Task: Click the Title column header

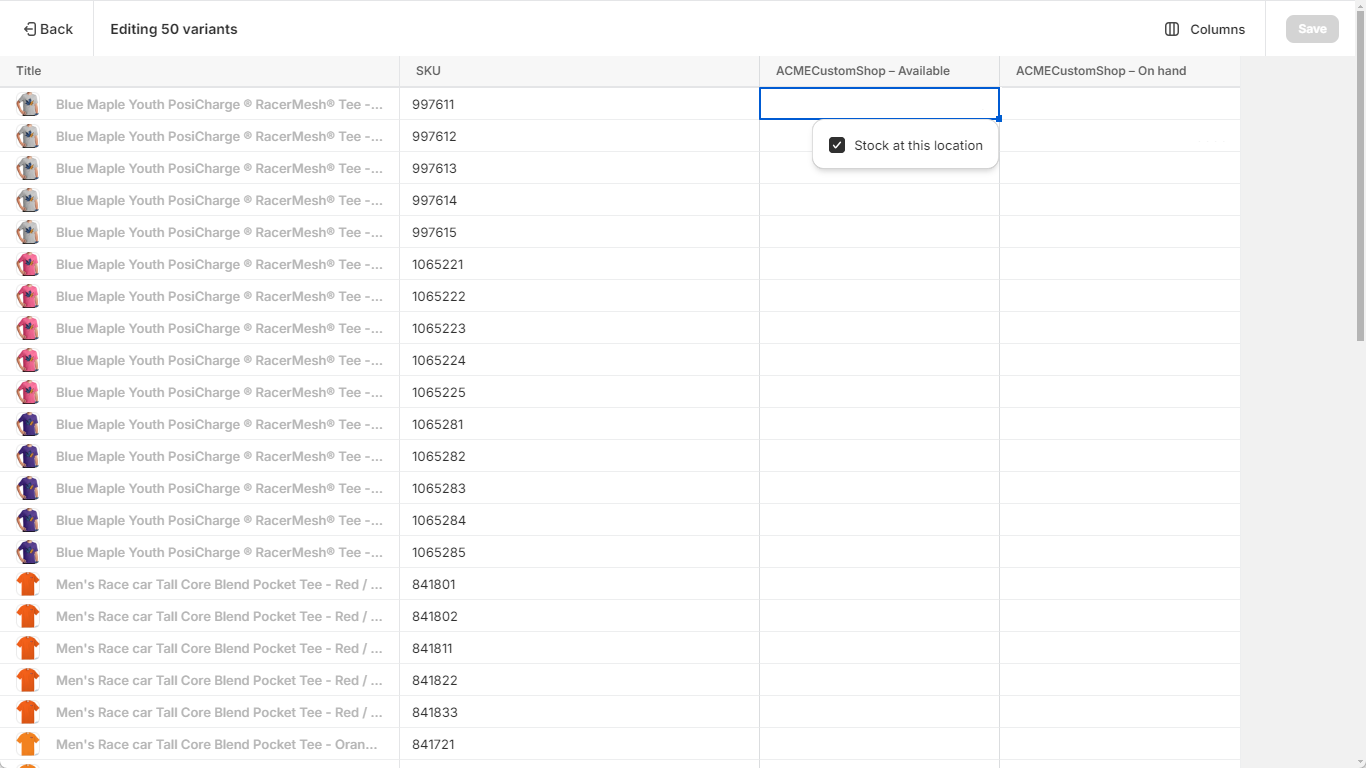Action: [x=28, y=70]
